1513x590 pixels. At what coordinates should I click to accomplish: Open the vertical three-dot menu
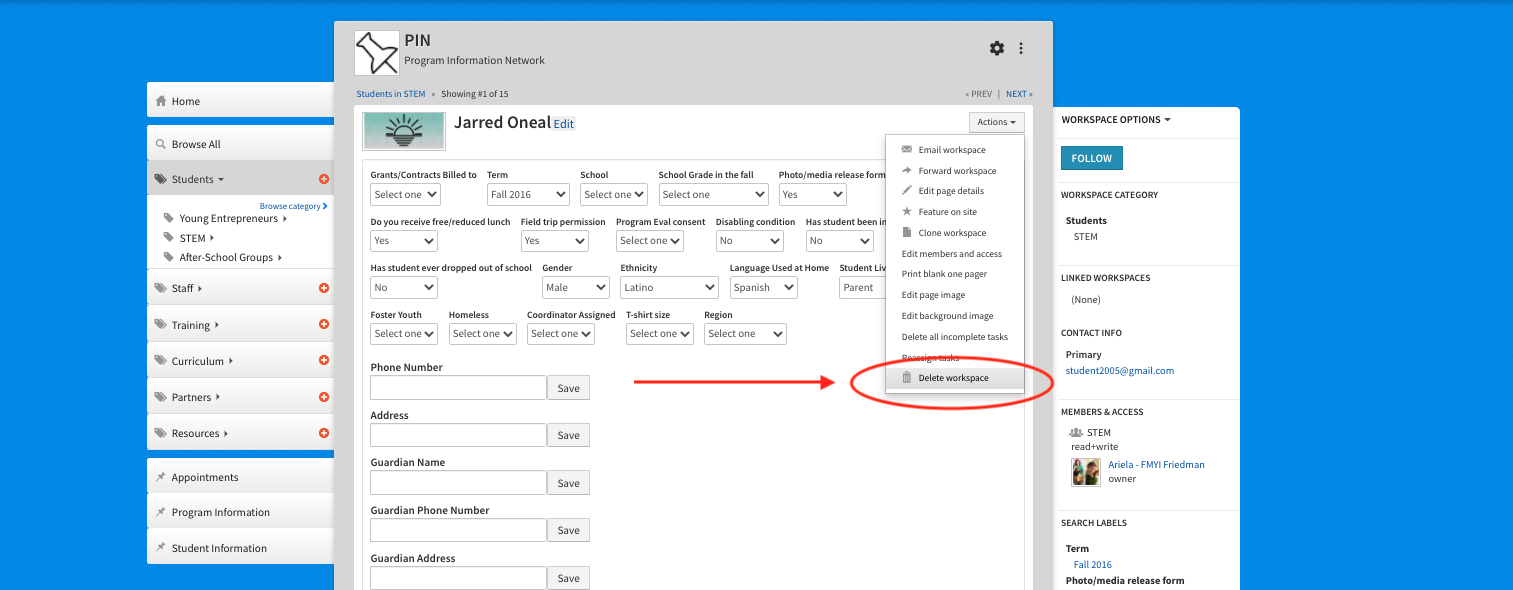[x=1021, y=48]
